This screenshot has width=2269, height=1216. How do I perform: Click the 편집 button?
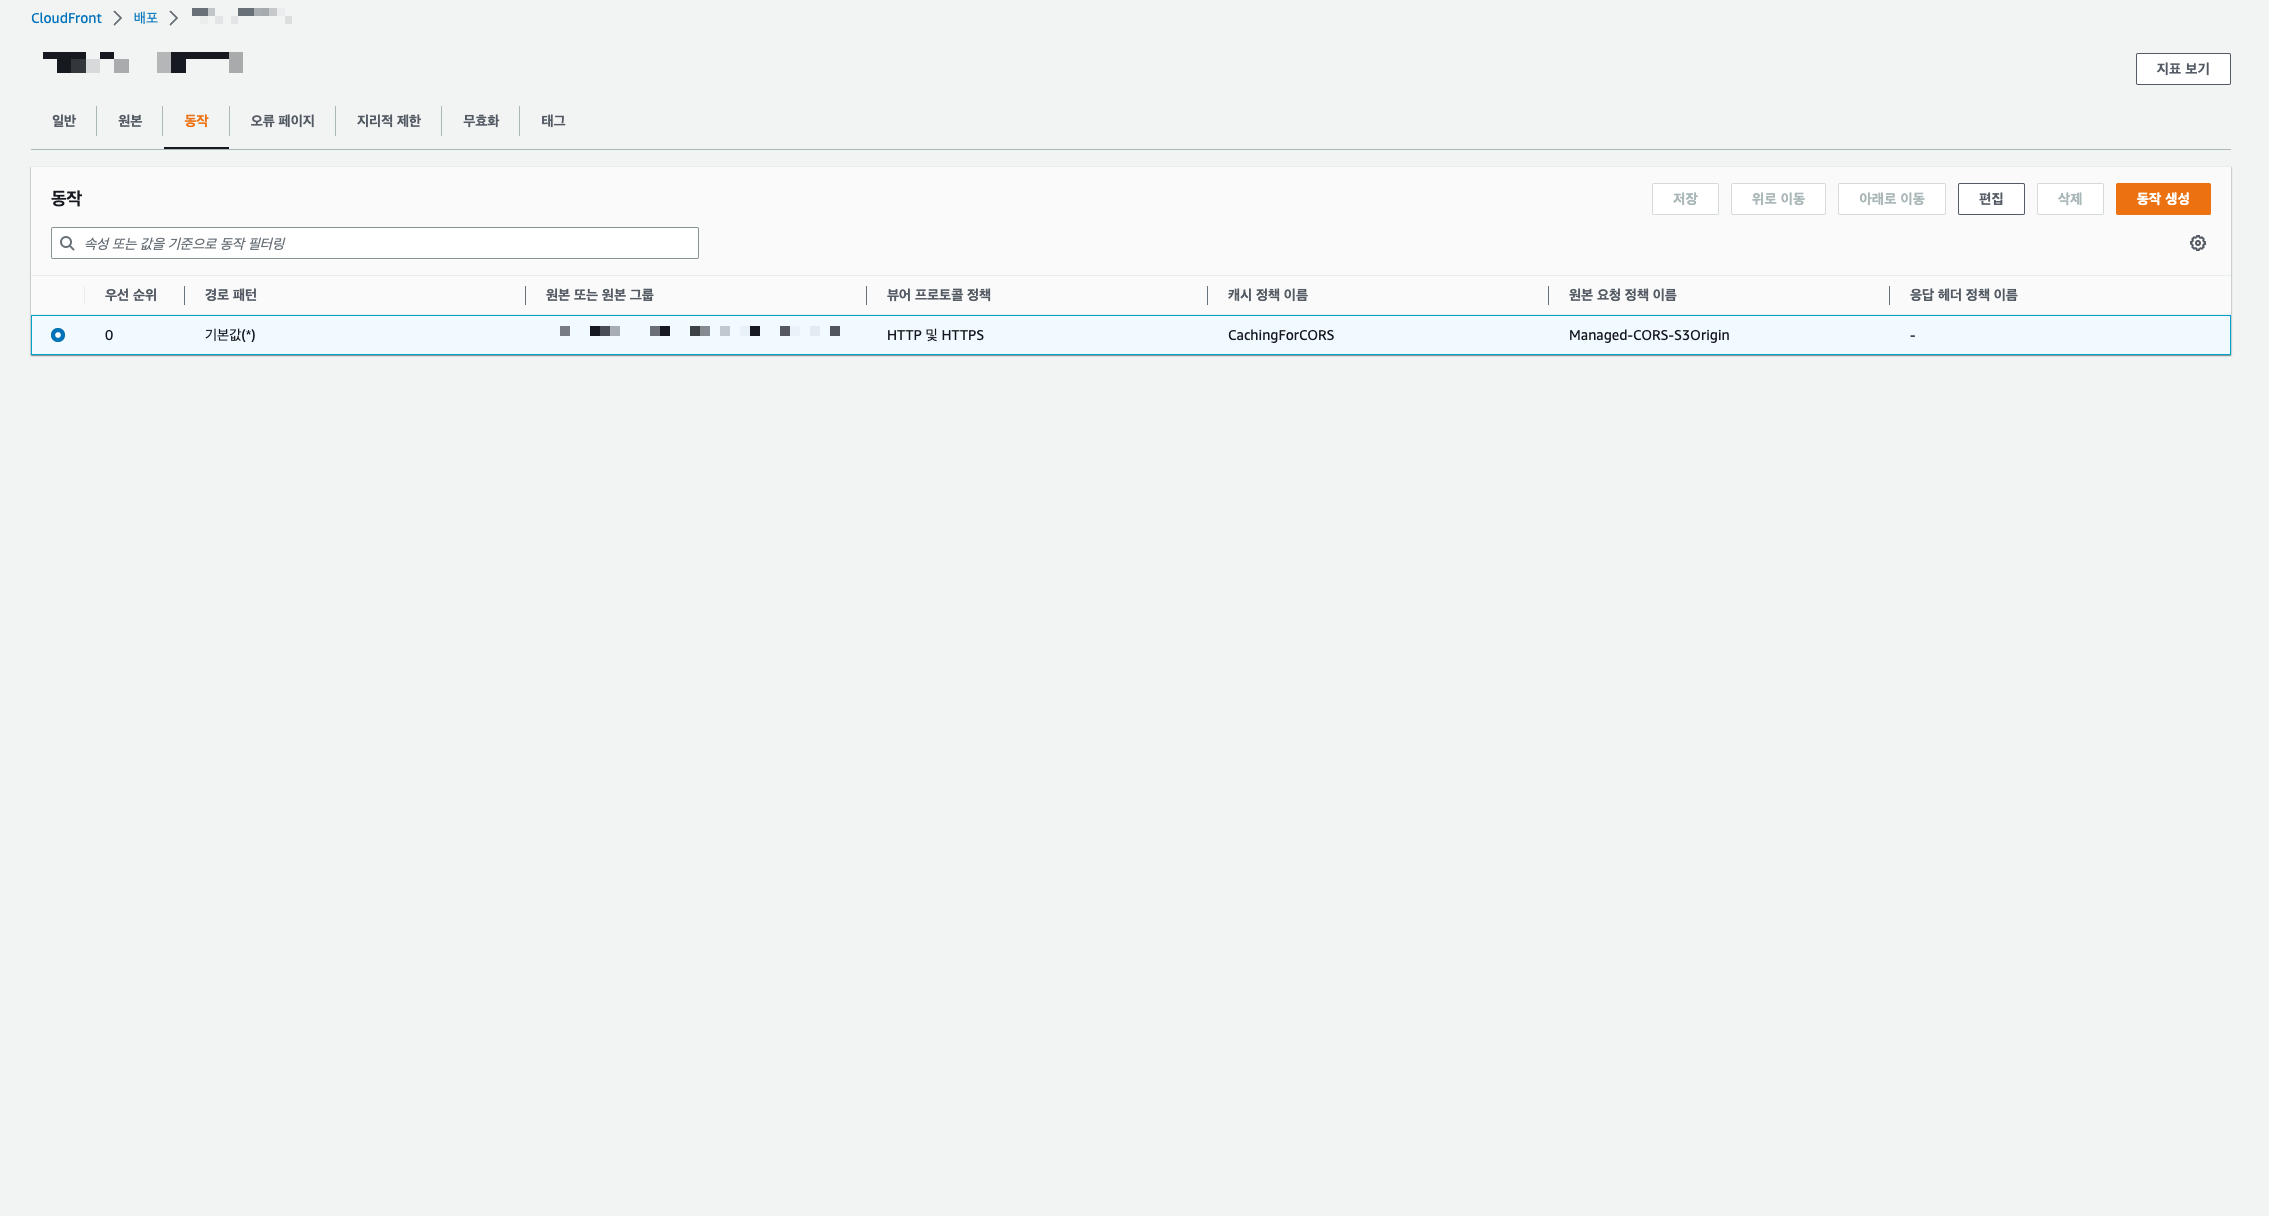(x=1990, y=199)
